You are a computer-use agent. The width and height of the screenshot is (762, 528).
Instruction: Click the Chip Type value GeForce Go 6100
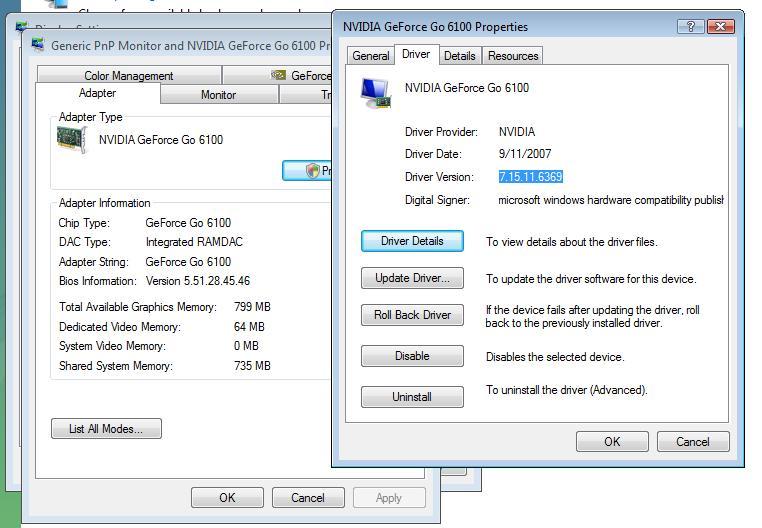point(188,223)
